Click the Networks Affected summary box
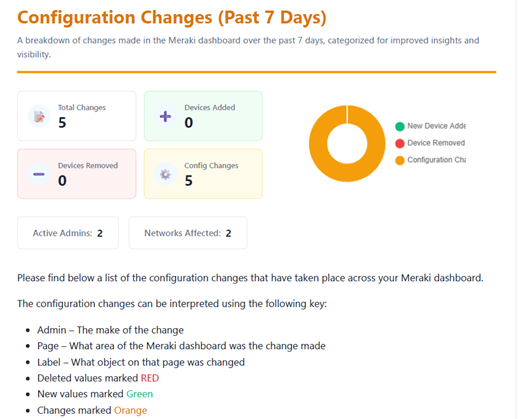The image size is (518, 419). pos(188,233)
